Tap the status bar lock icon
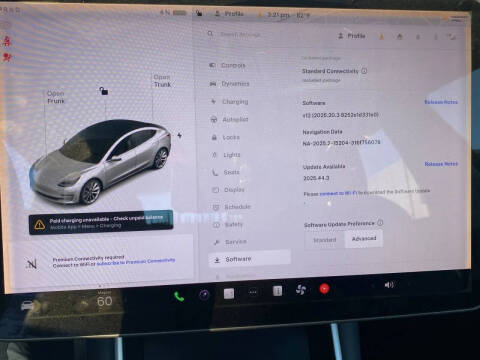Viewport: 480px width, 360px height. [199, 13]
